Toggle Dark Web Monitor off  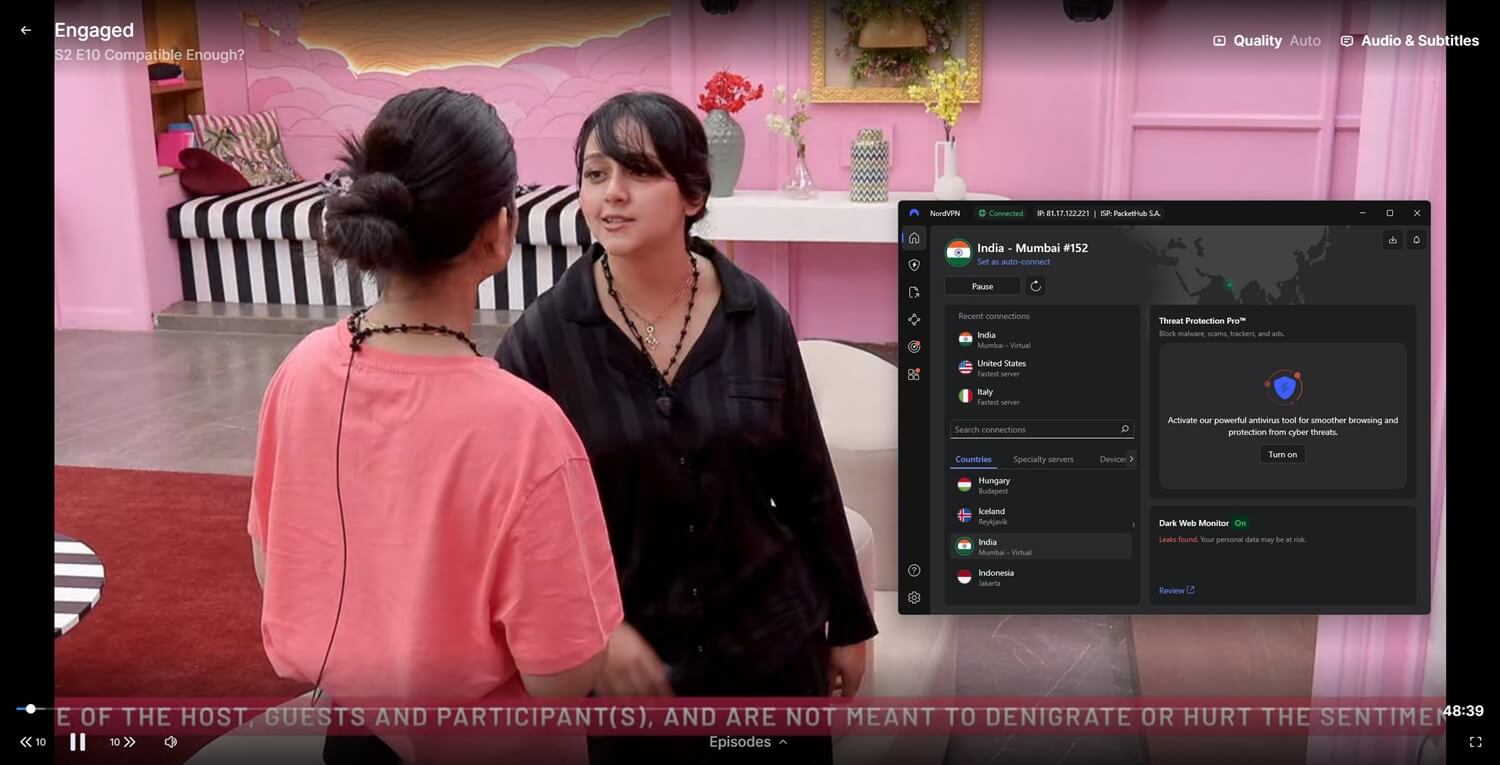point(1240,523)
